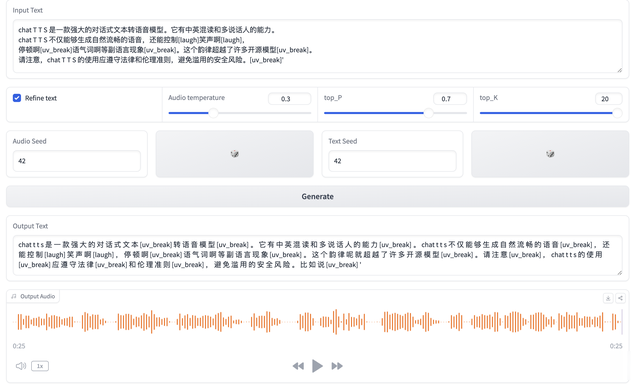
Task: Click the top_P value field
Action: click(x=450, y=99)
